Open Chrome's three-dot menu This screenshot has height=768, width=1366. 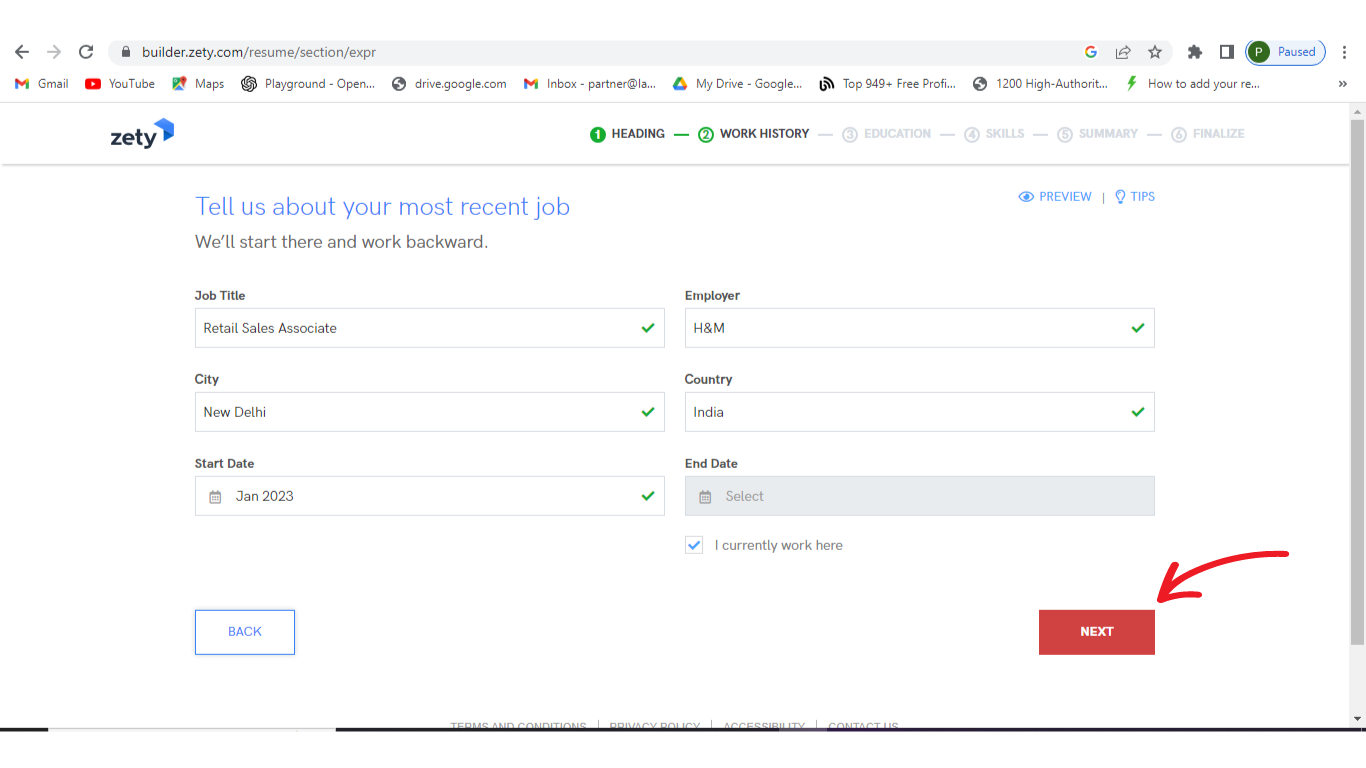pos(1345,52)
